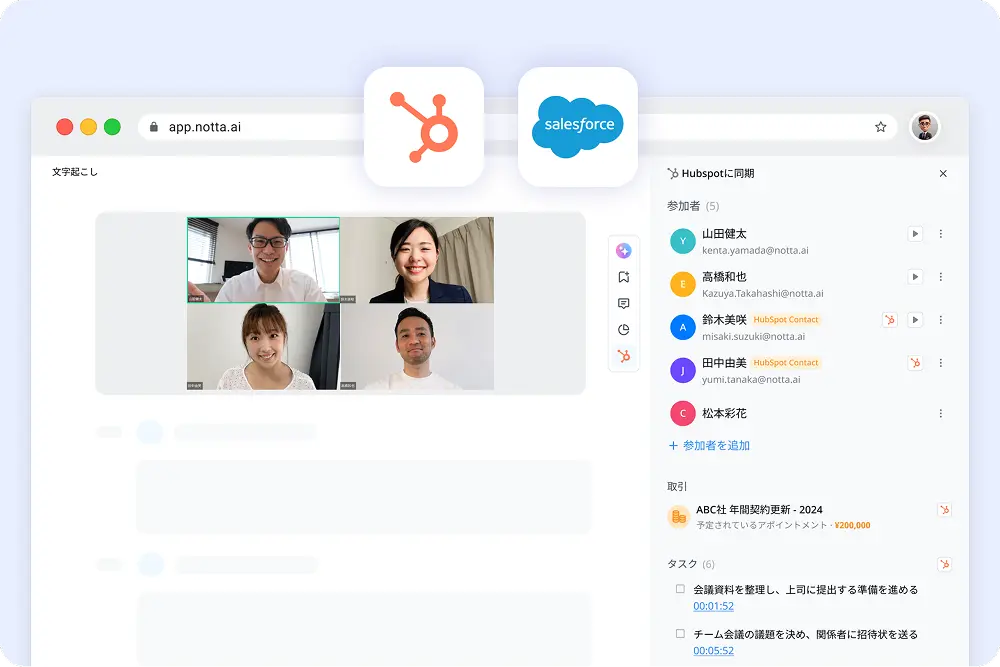This screenshot has height=667, width=1000.
Task: Close the Hubspotに同期 panel
Action: (x=943, y=173)
